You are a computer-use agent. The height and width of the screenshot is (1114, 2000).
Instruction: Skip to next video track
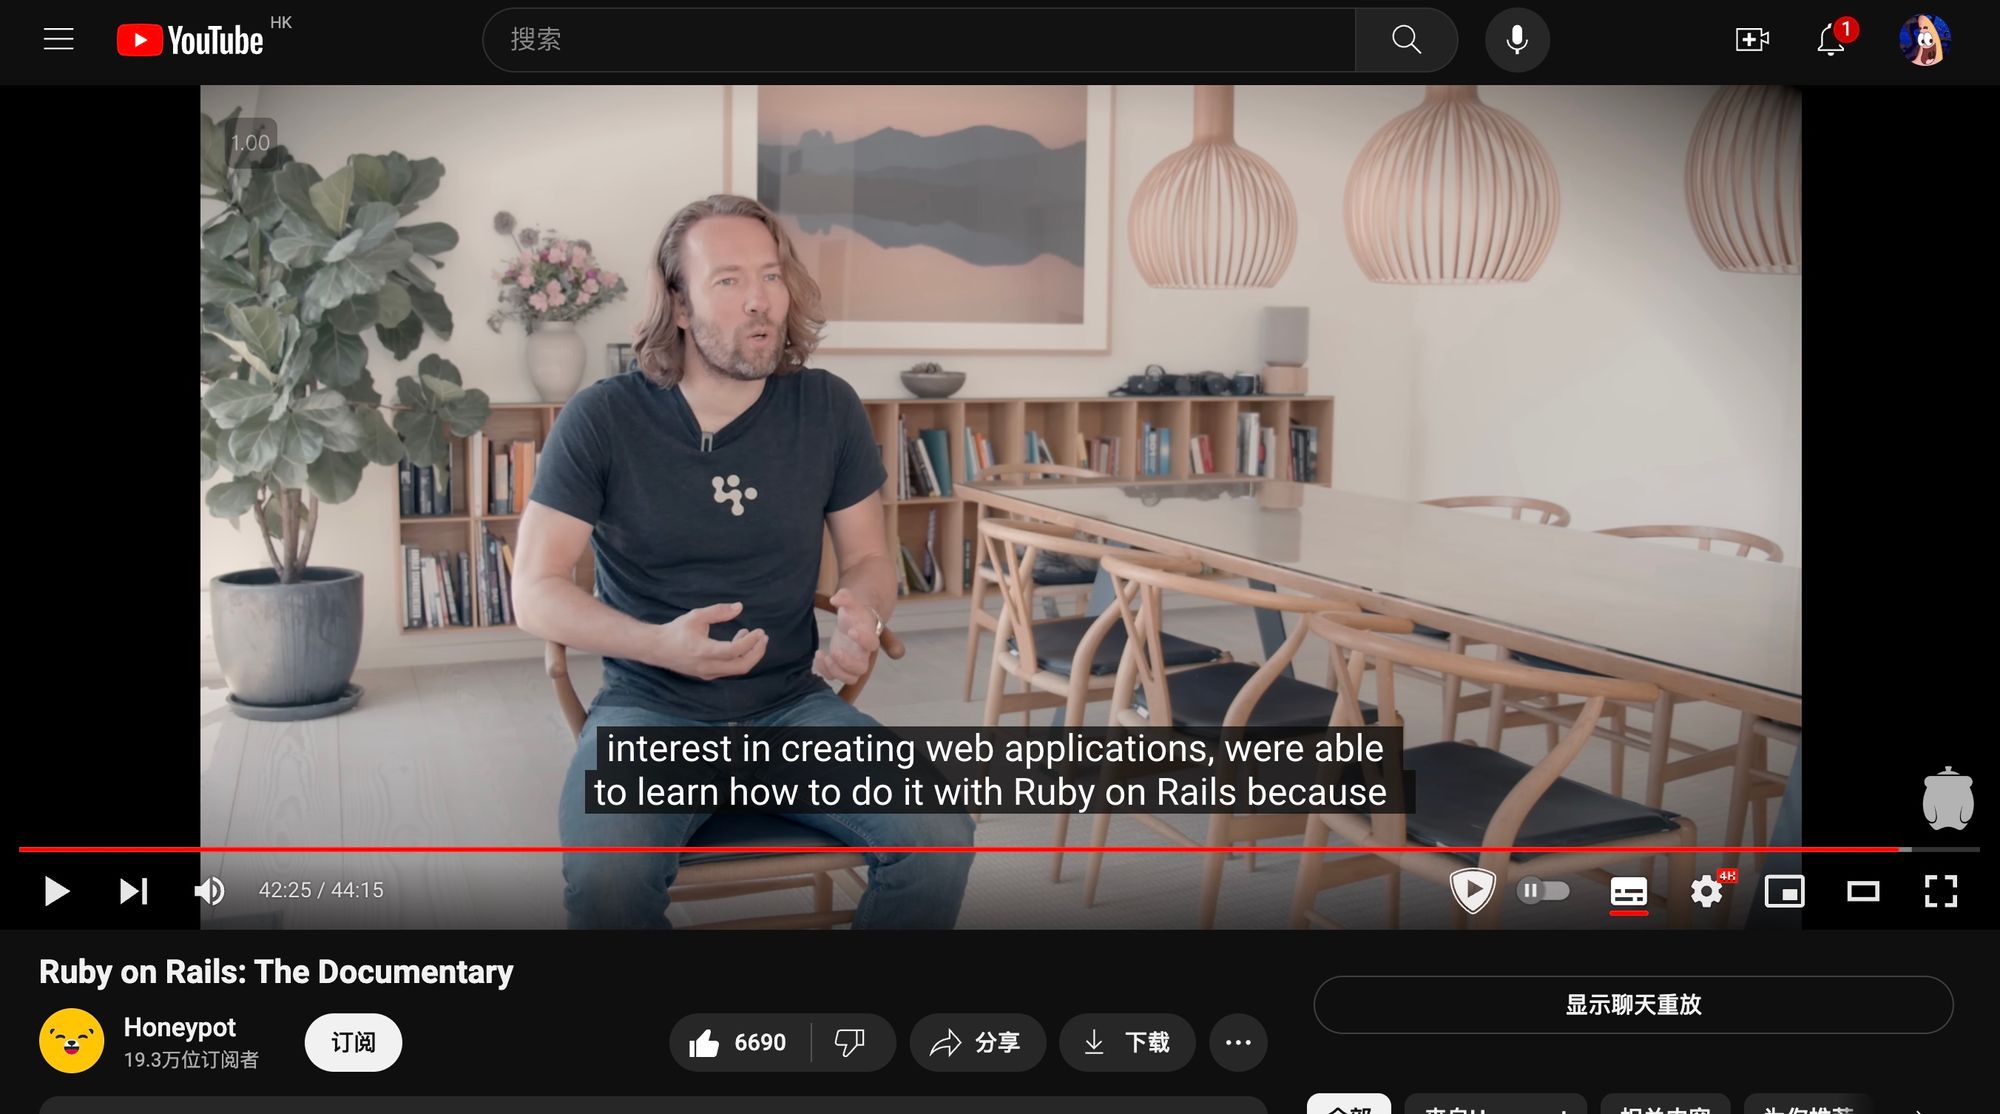(132, 890)
